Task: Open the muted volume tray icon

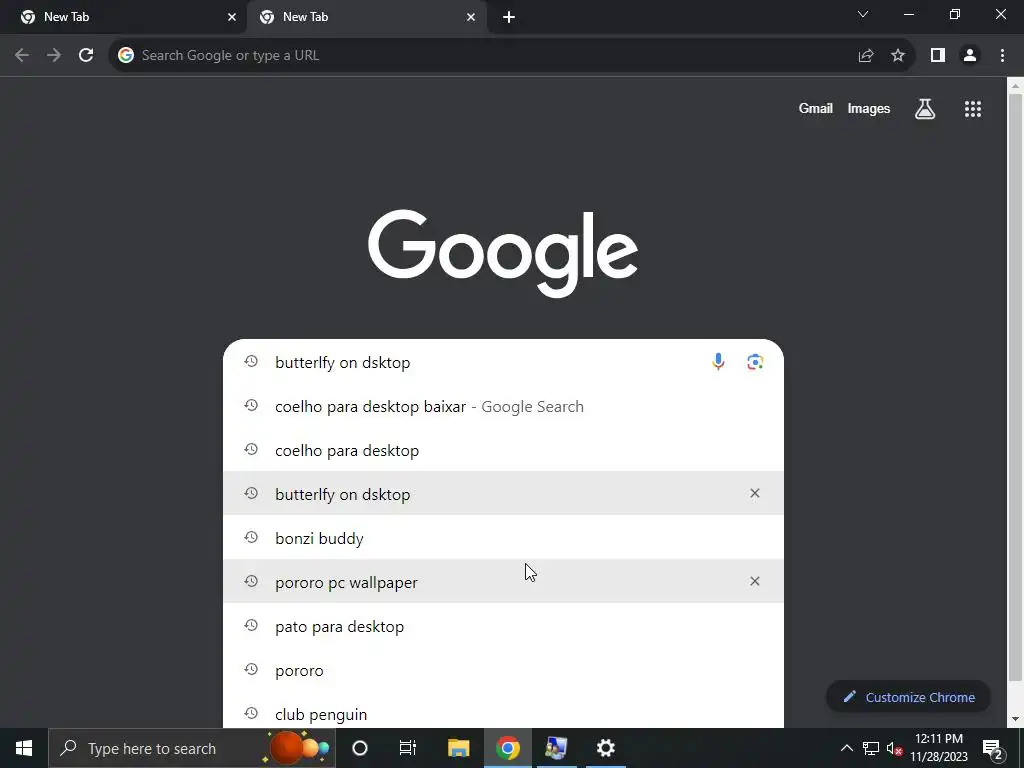Action: 895,748
